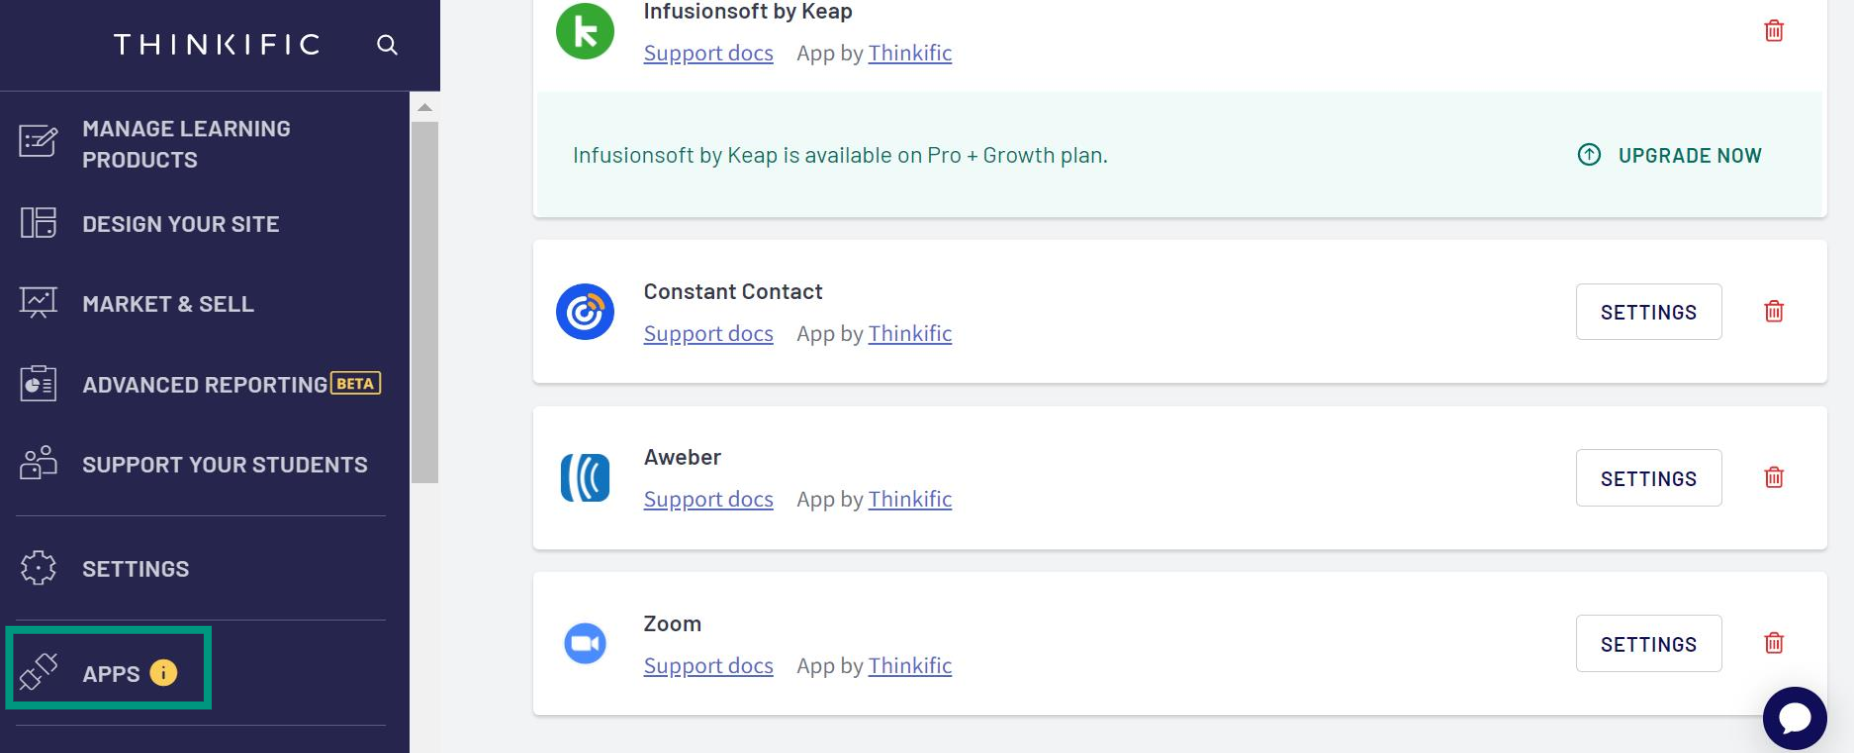Remove Constant Contact using the trash icon

click(x=1774, y=311)
